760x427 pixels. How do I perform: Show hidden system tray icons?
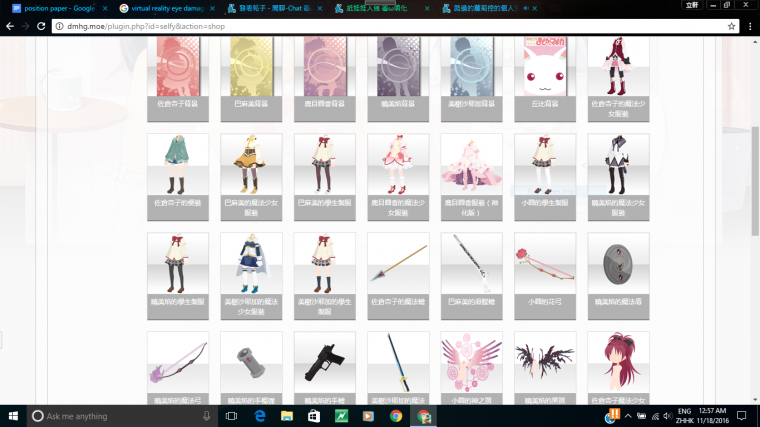pos(628,416)
